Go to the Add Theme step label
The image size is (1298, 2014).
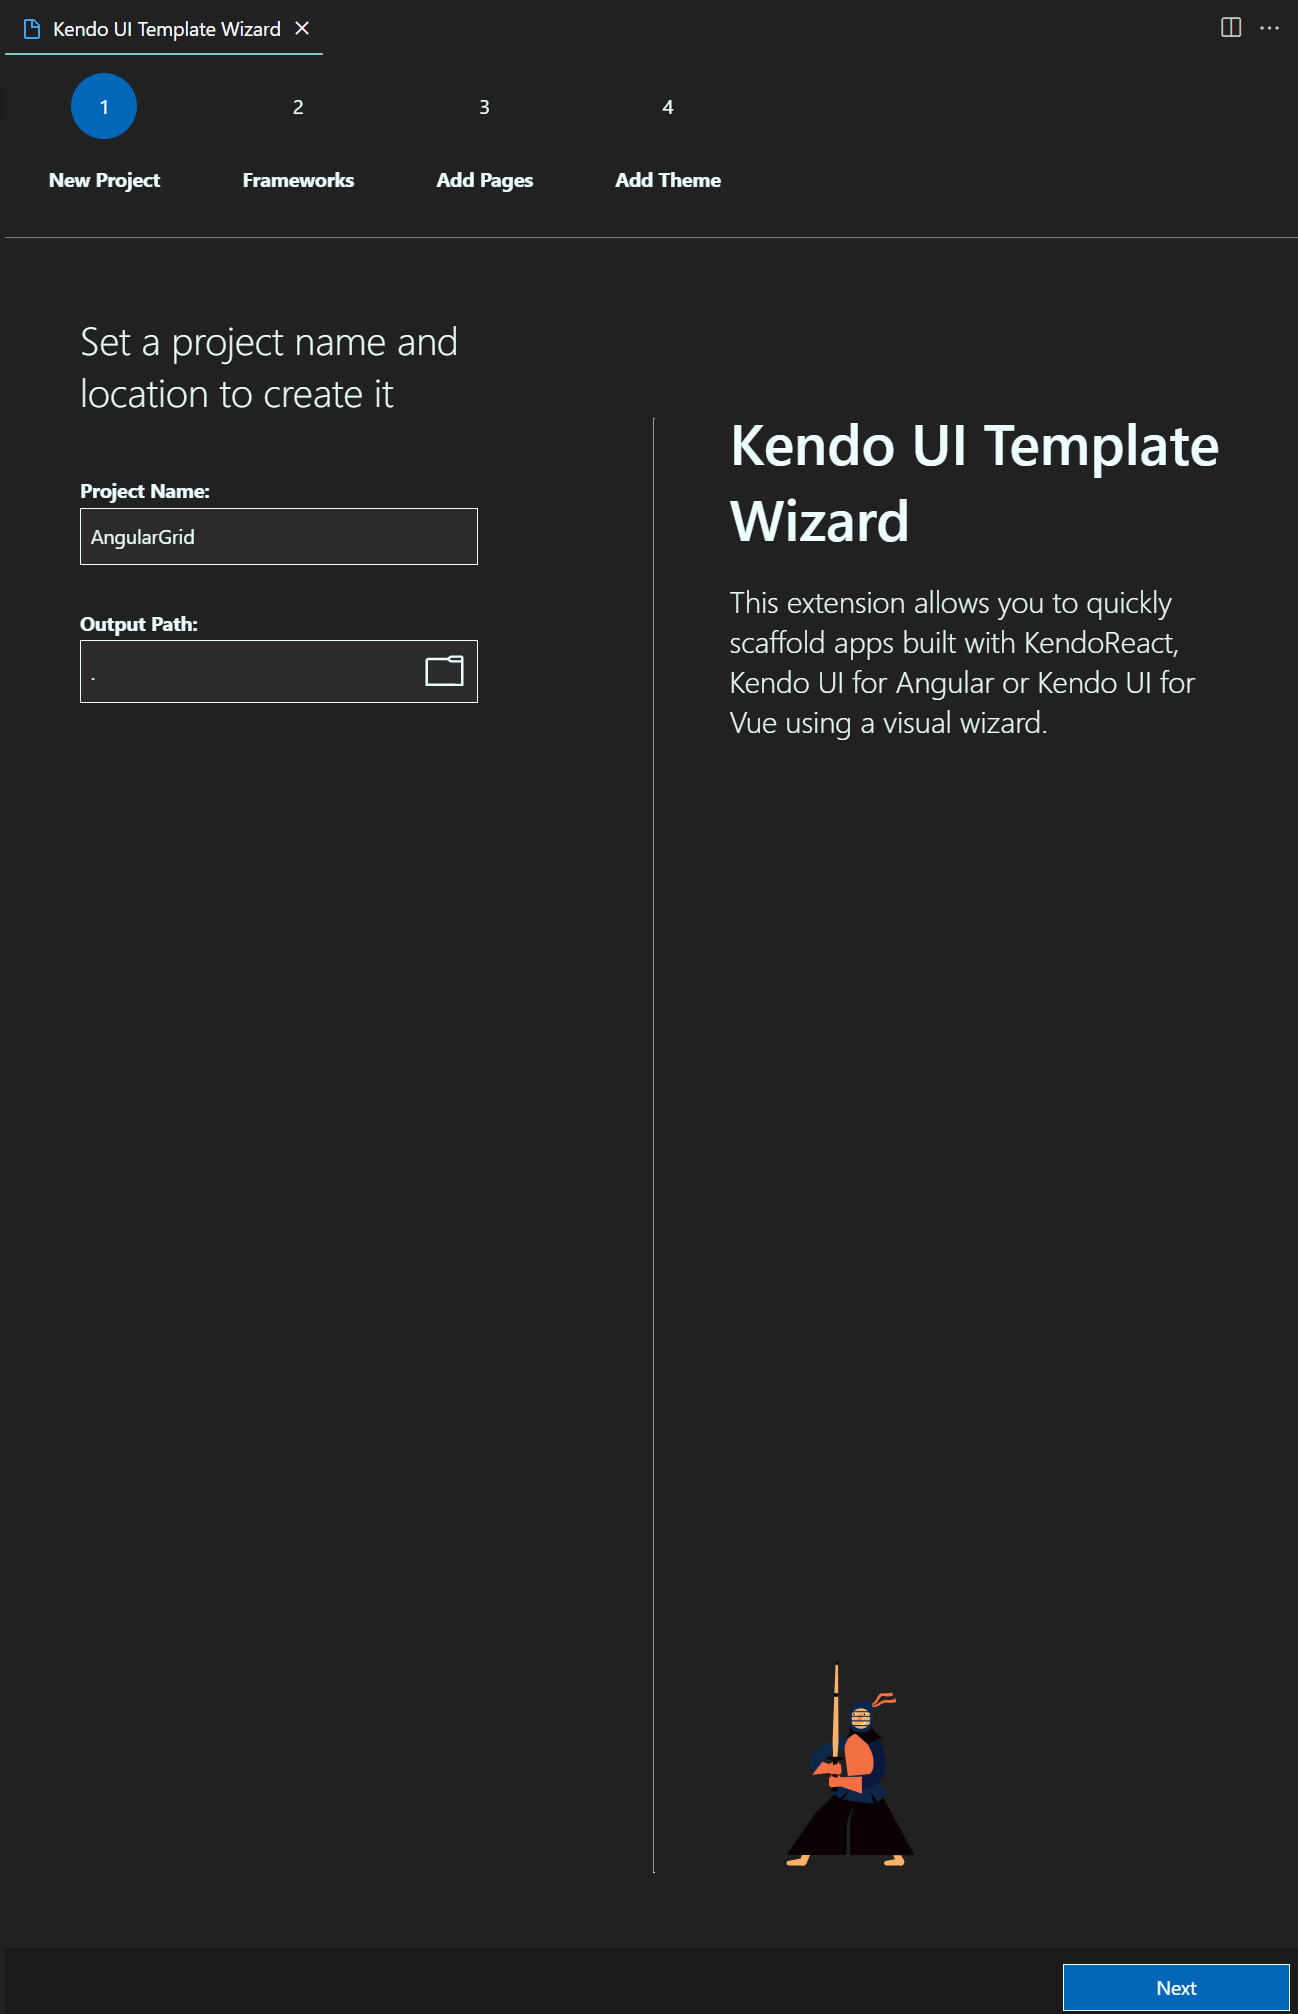tap(668, 180)
